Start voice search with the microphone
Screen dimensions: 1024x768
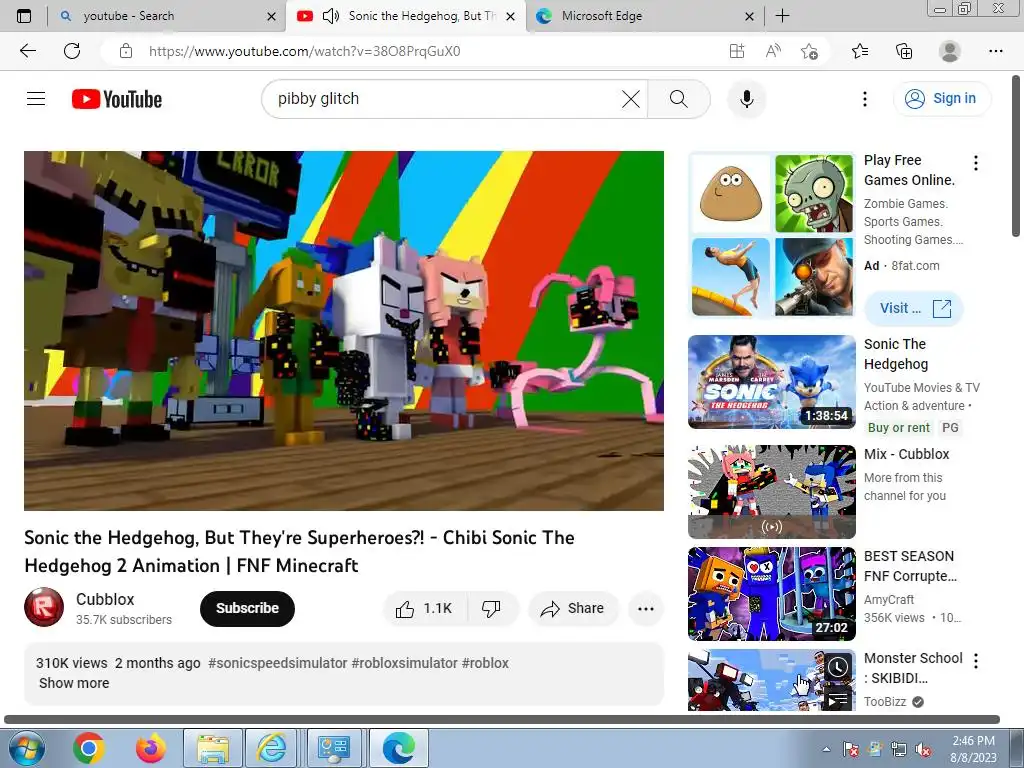[x=746, y=99]
